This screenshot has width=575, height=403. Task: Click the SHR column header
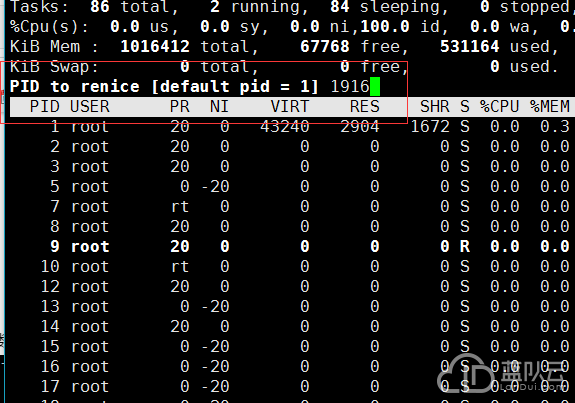coord(435,107)
